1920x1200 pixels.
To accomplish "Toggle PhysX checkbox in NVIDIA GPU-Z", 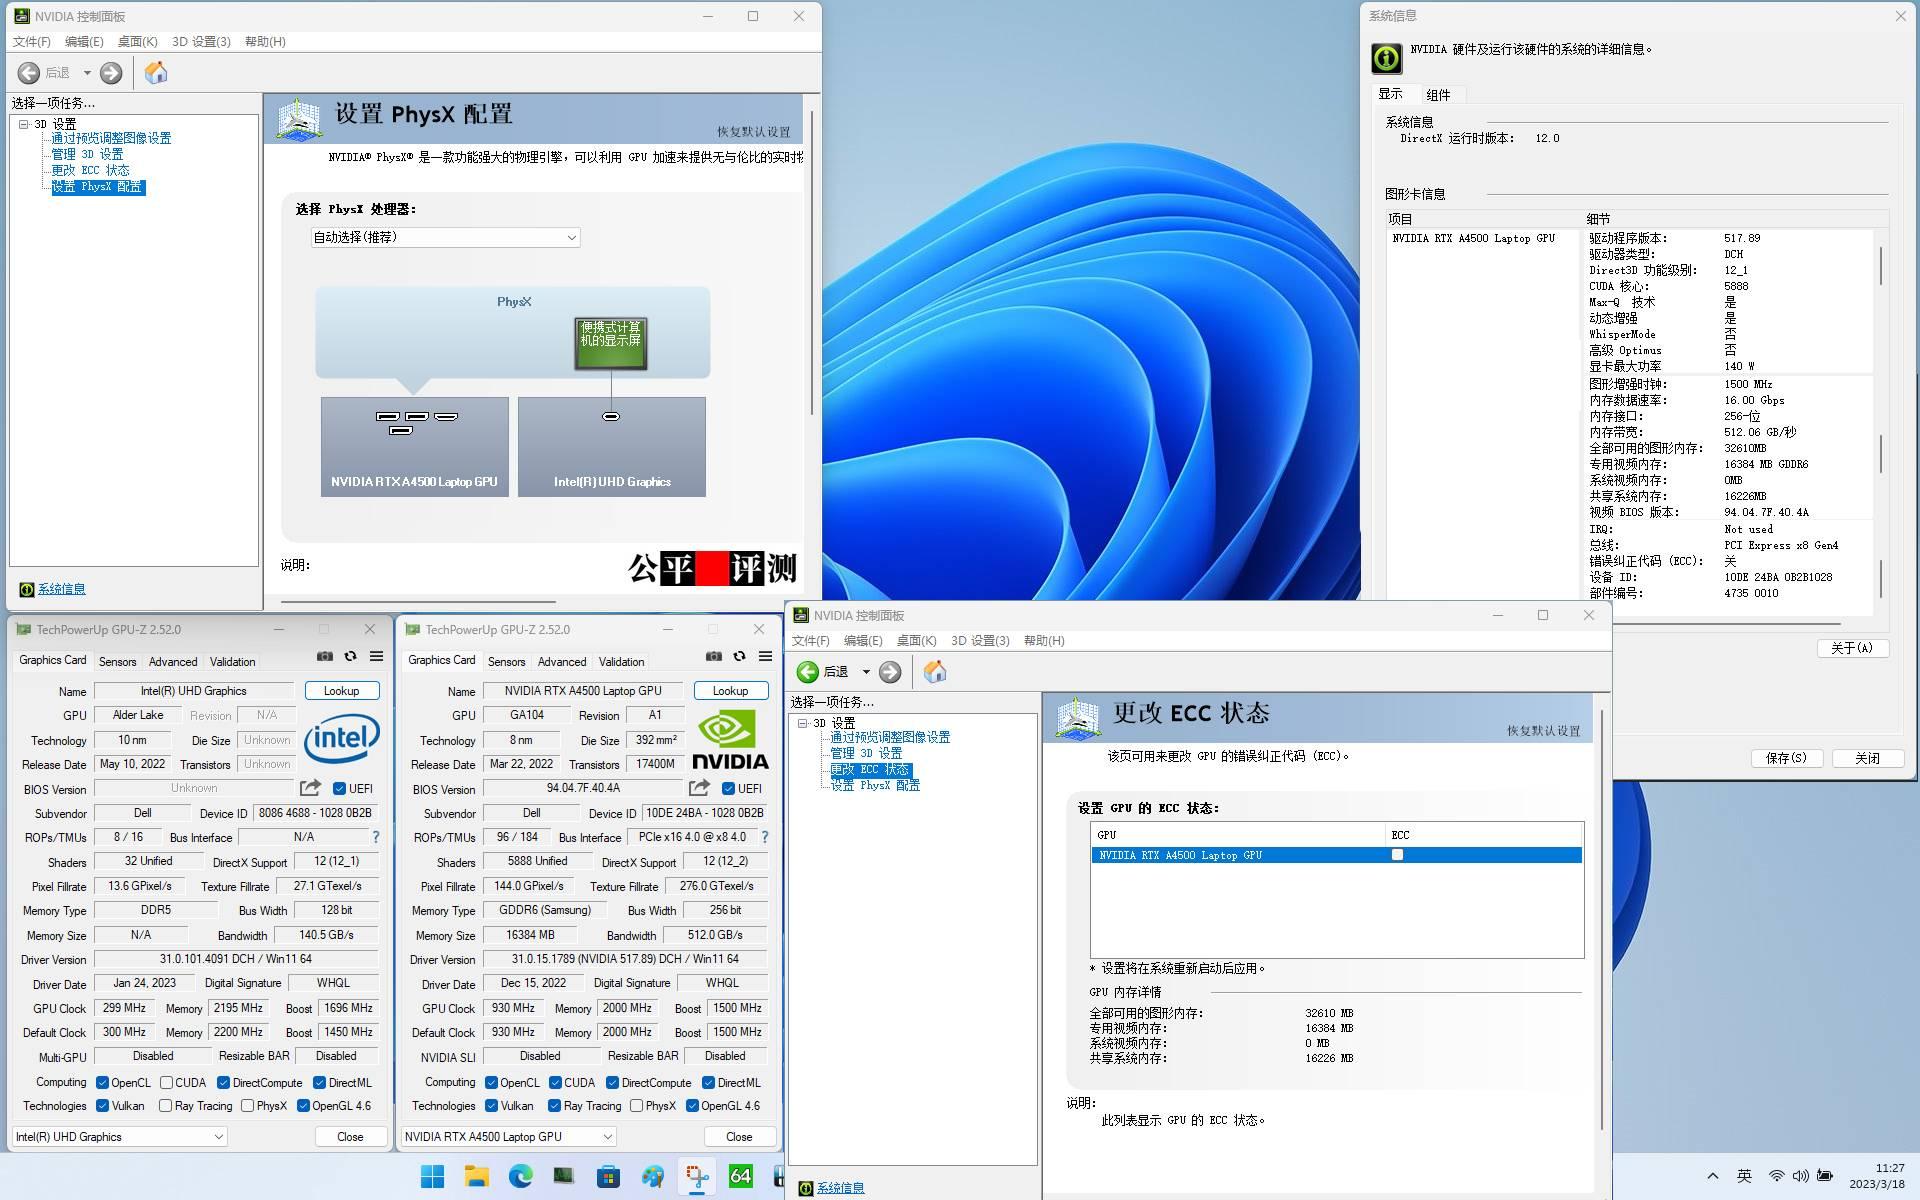I will (636, 1106).
